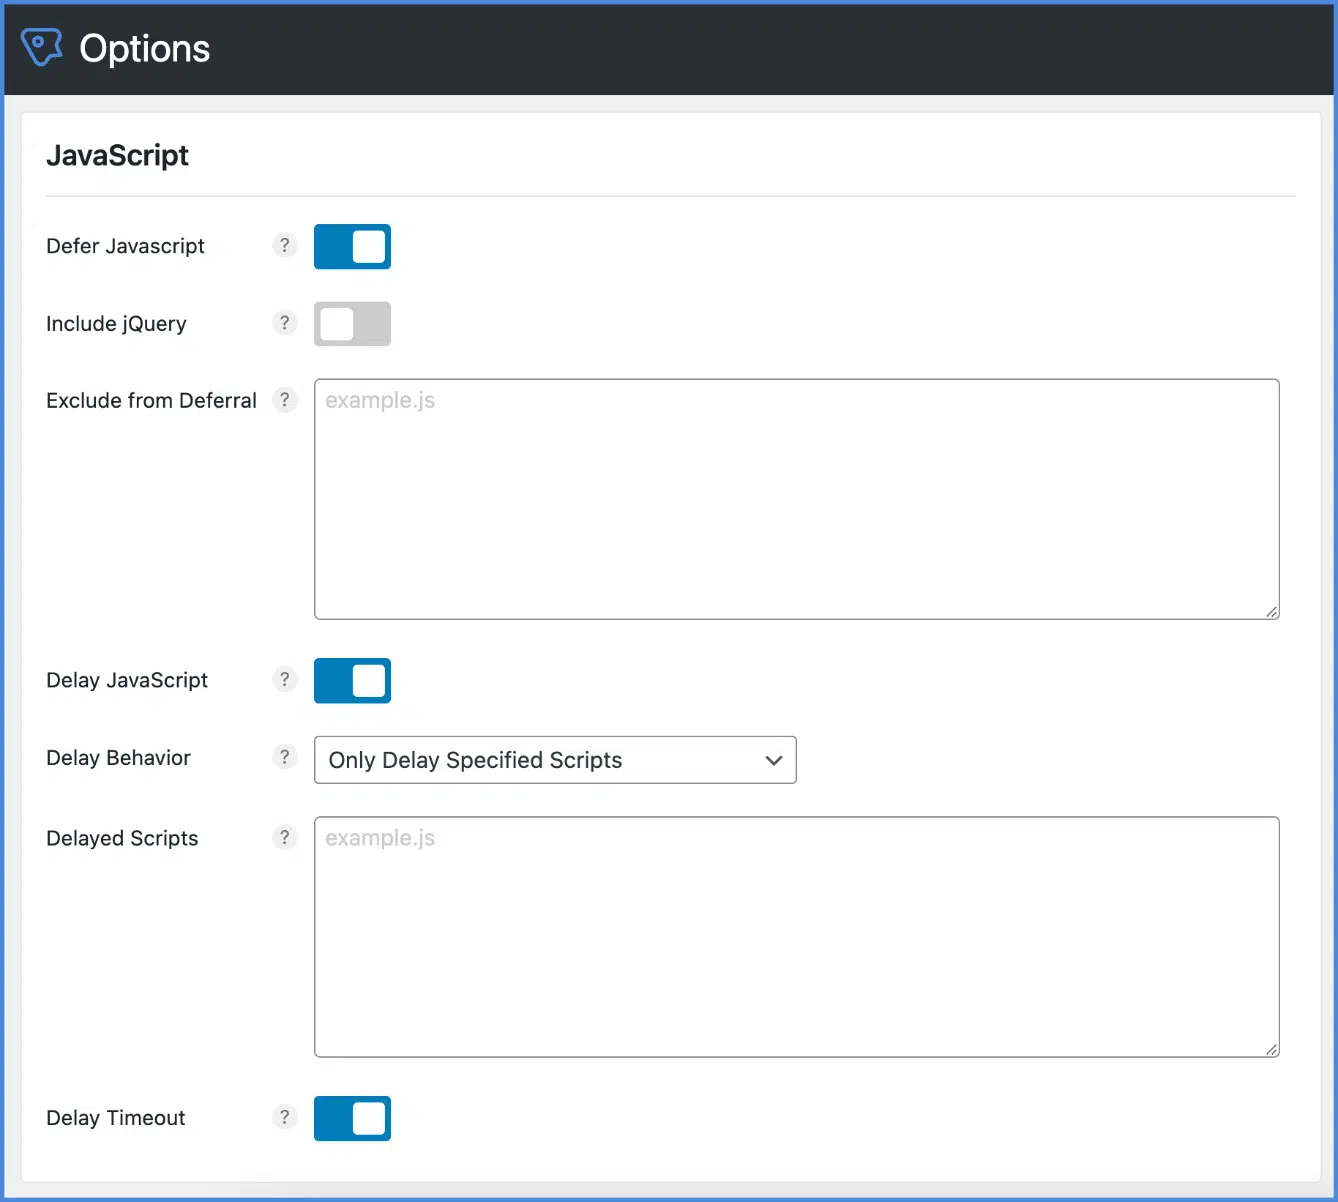Click the Options page title
The height and width of the screenshot is (1202, 1338).
click(x=144, y=47)
